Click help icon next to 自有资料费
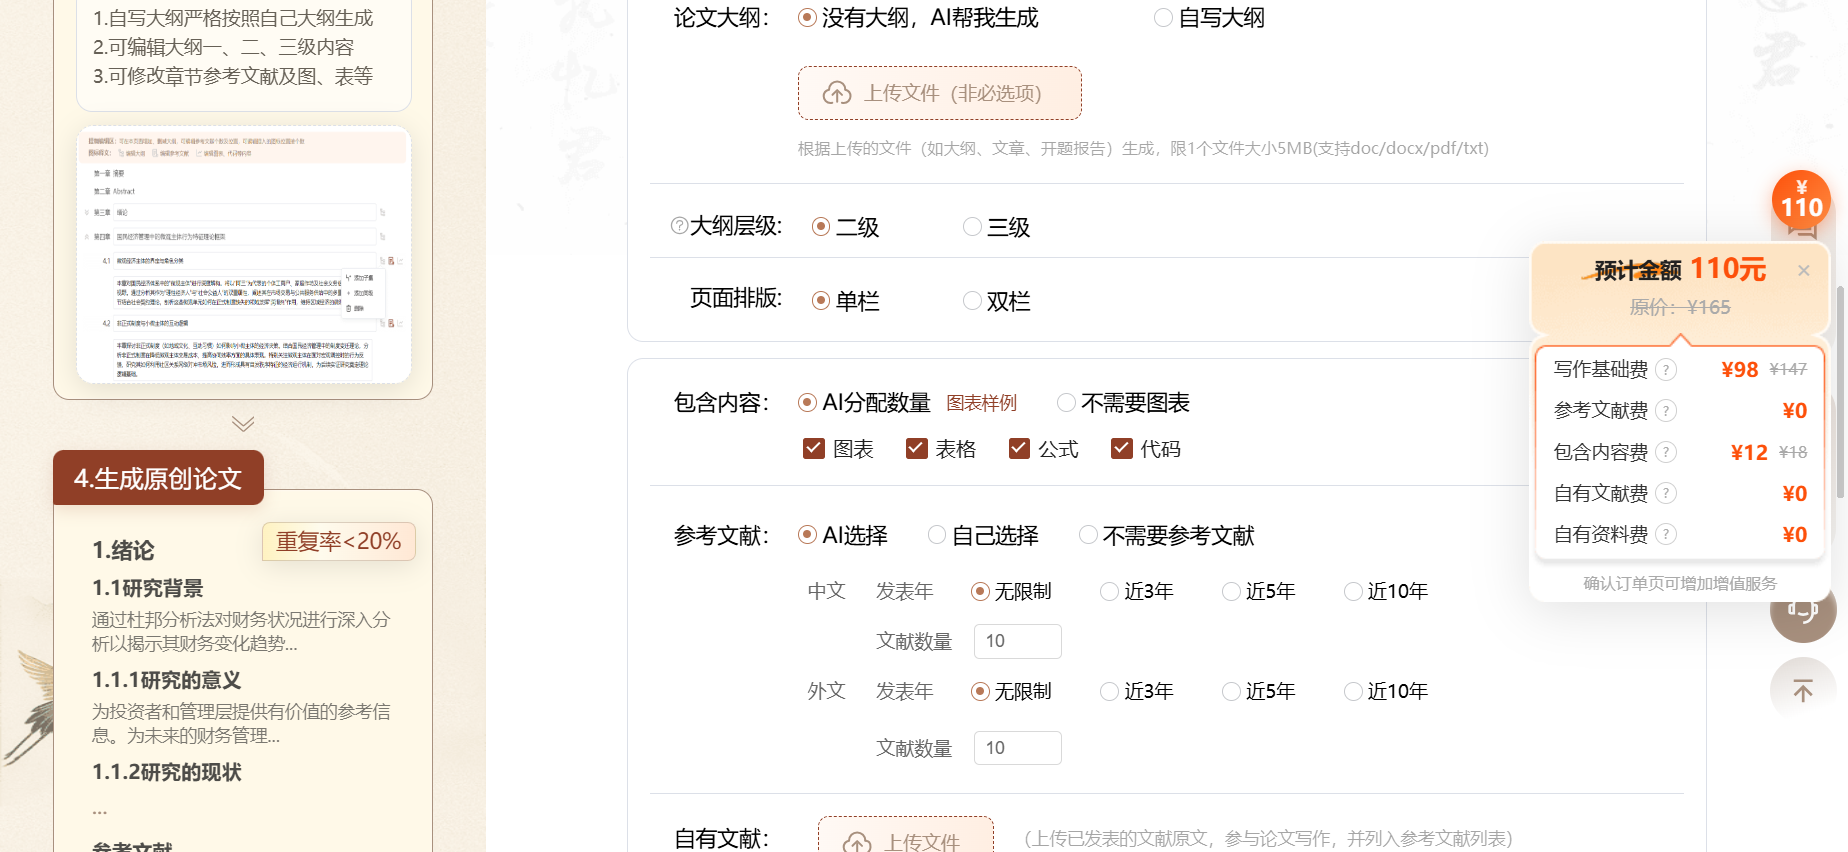 point(1665,534)
